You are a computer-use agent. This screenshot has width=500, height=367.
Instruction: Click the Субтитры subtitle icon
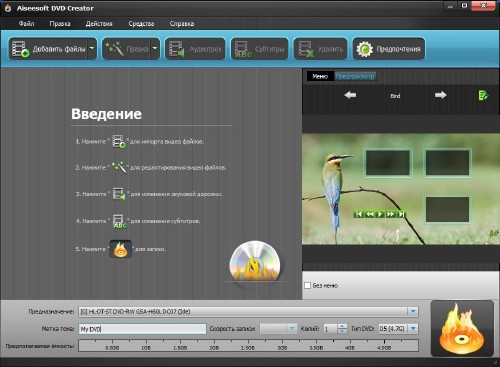click(x=243, y=49)
